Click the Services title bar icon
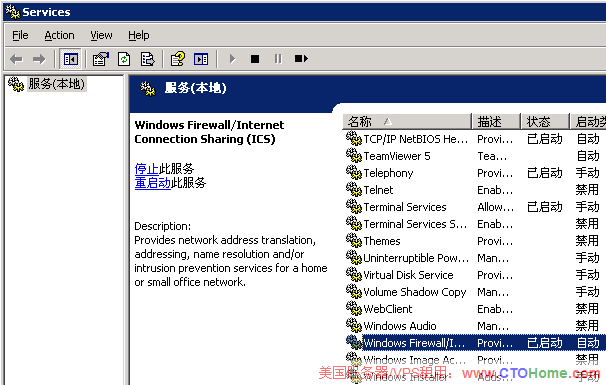Image resolution: width=606 pixels, height=385 pixels. click(x=12, y=12)
